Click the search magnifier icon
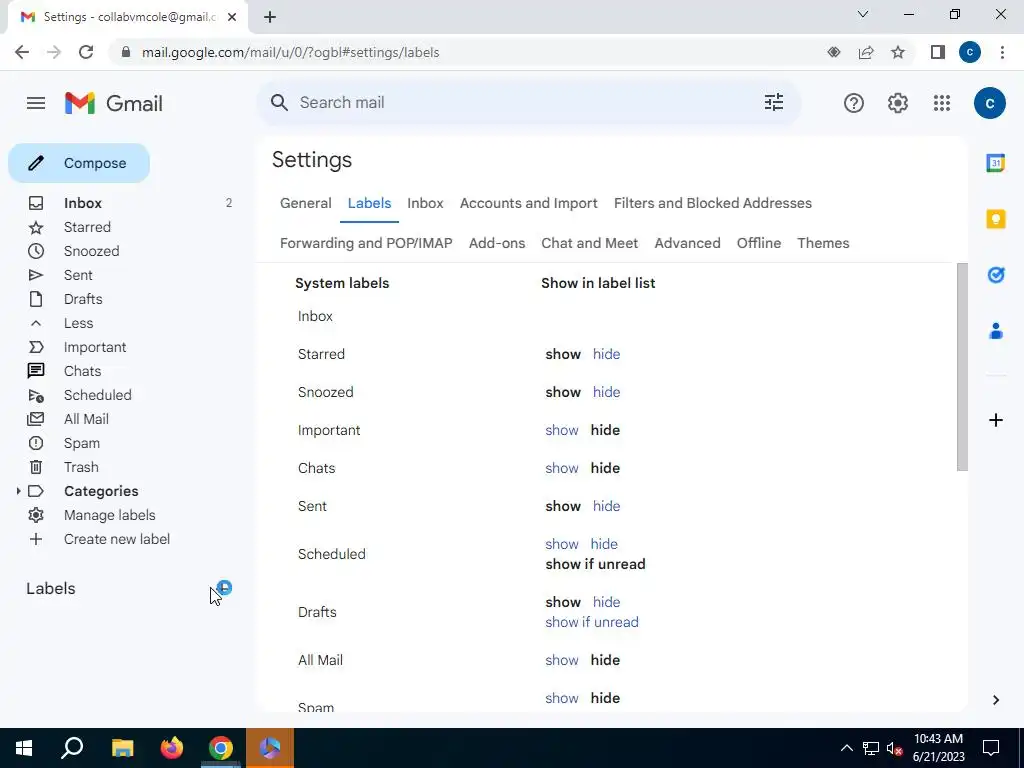The height and width of the screenshot is (768, 1024). 280,103
